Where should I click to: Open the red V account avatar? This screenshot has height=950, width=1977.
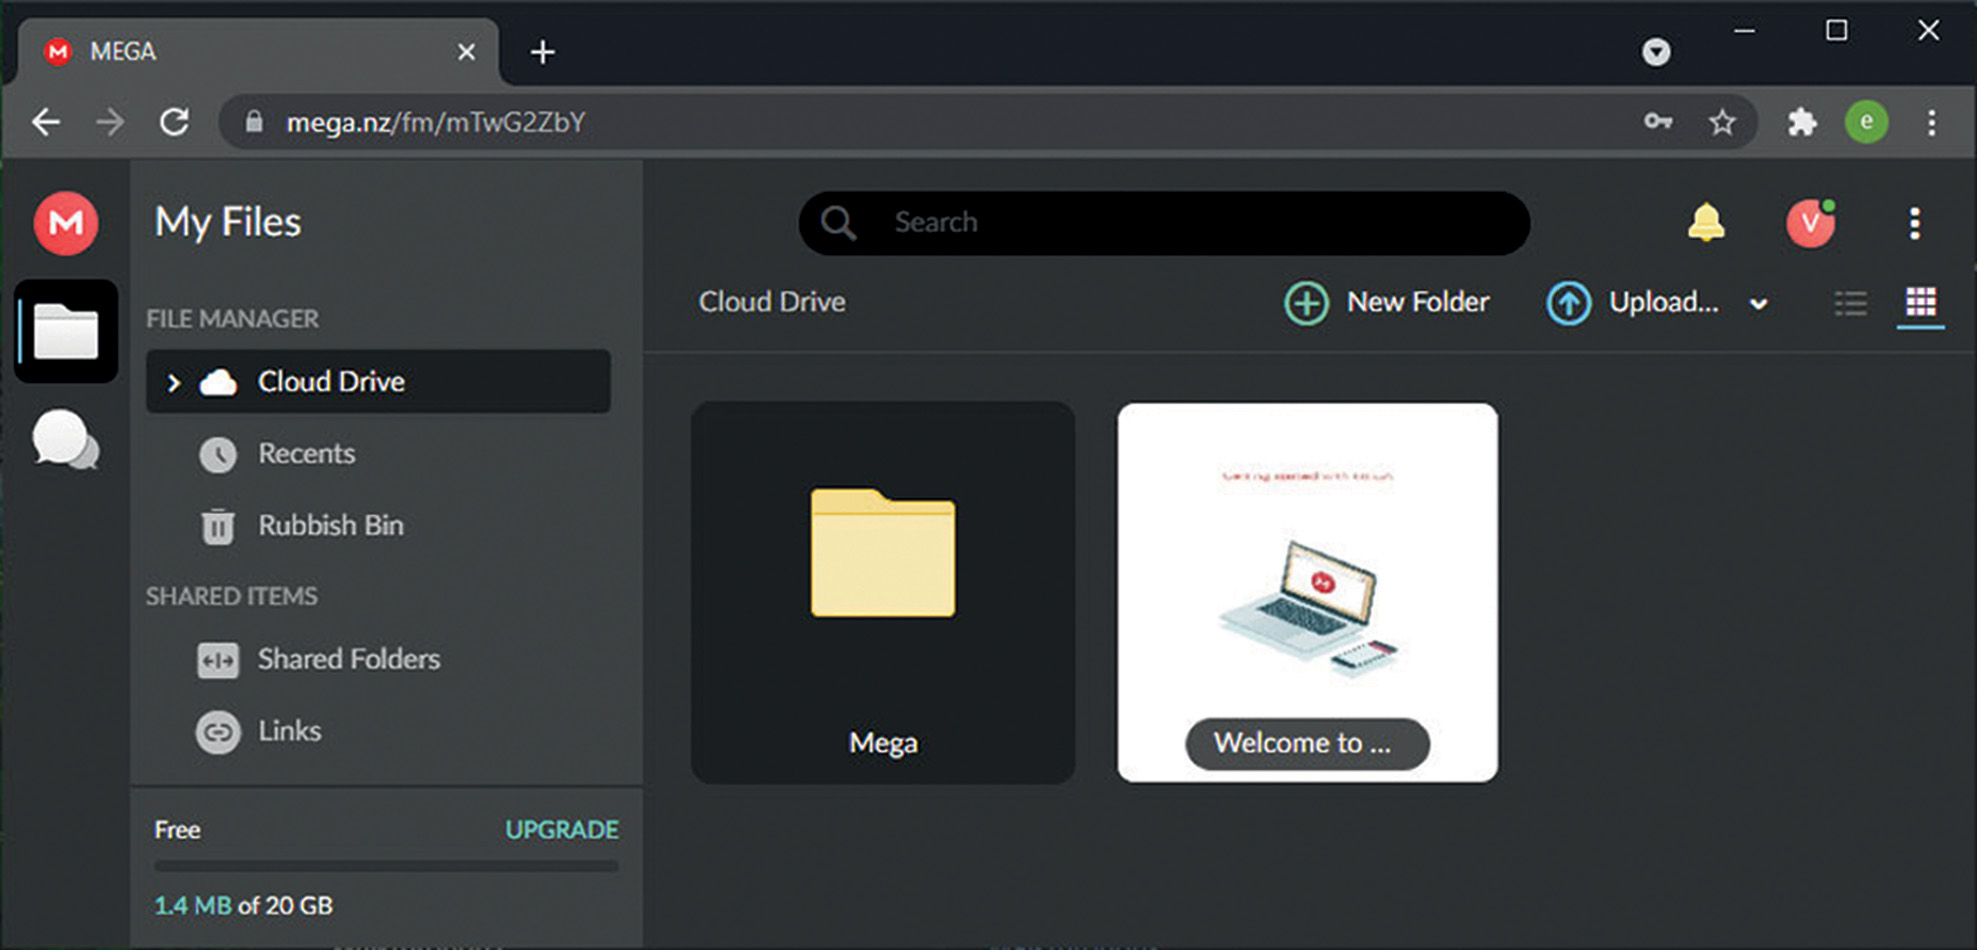[1811, 222]
